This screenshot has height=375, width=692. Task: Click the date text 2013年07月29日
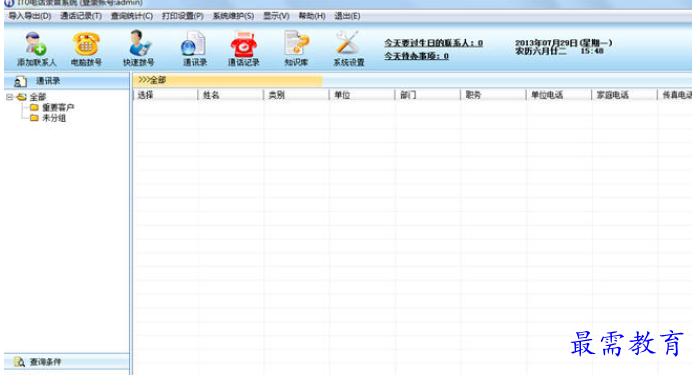[546, 43]
